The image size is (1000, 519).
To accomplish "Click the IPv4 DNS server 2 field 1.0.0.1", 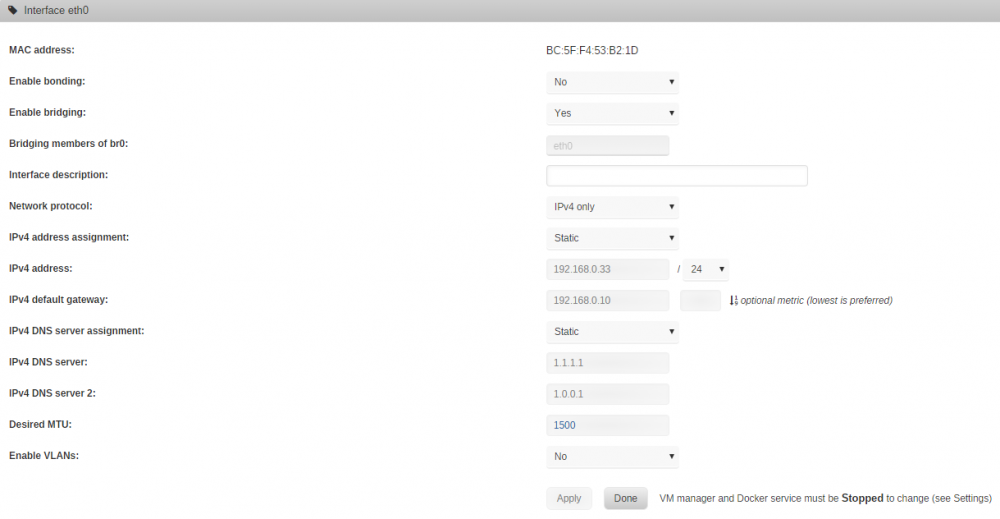I will (608, 395).
